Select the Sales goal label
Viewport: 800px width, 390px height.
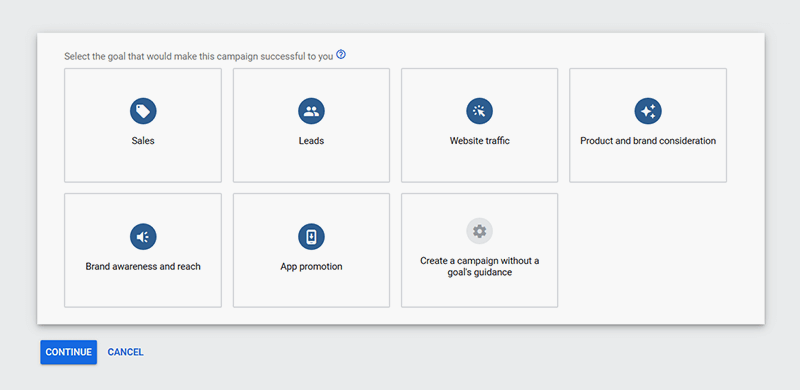click(x=143, y=141)
